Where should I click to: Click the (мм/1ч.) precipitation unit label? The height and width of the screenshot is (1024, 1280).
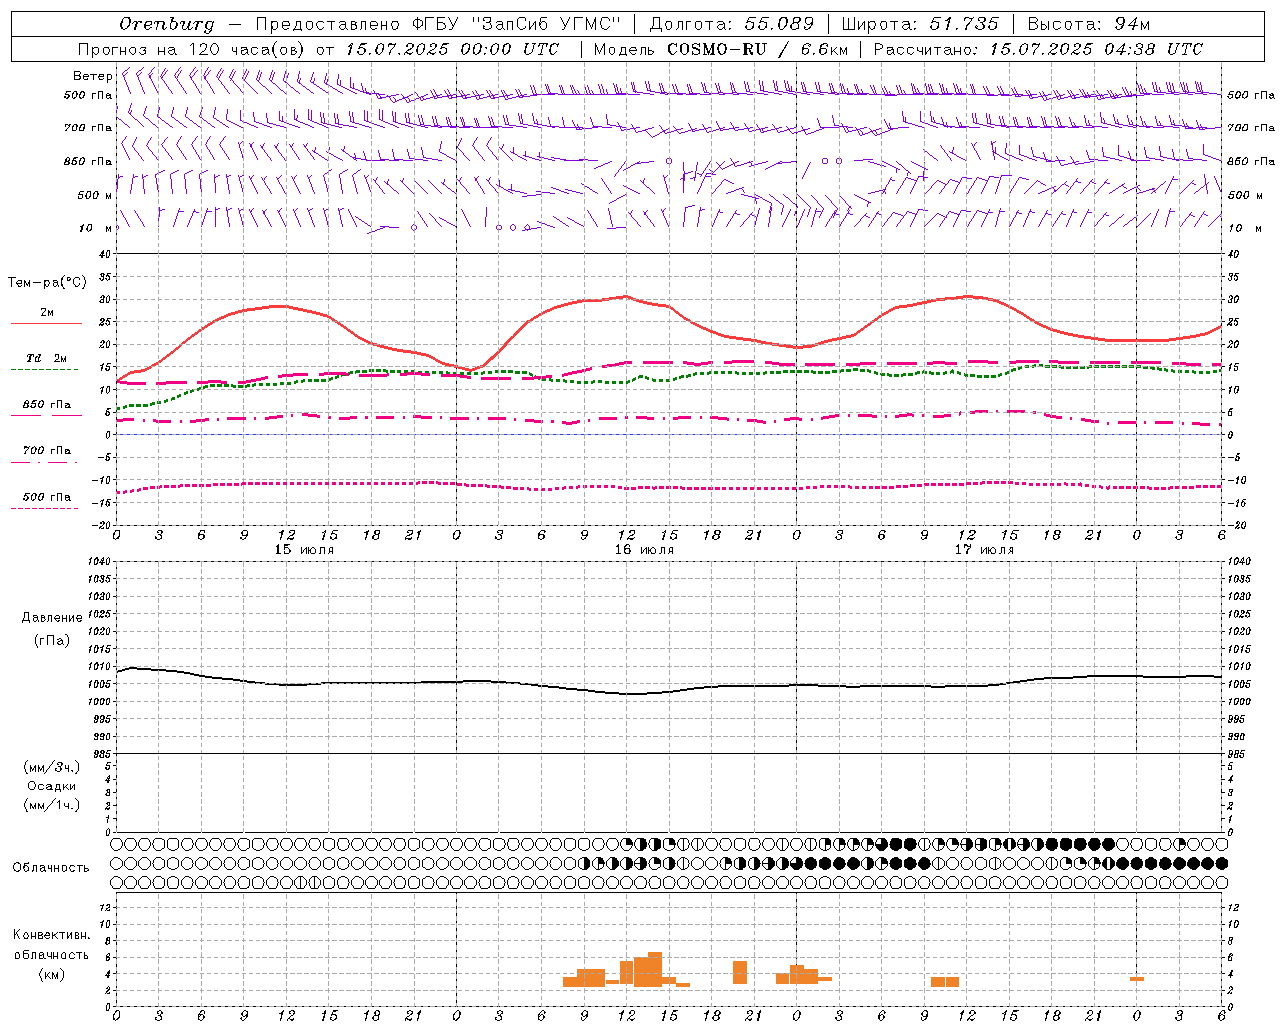pyautogui.click(x=52, y=805)
